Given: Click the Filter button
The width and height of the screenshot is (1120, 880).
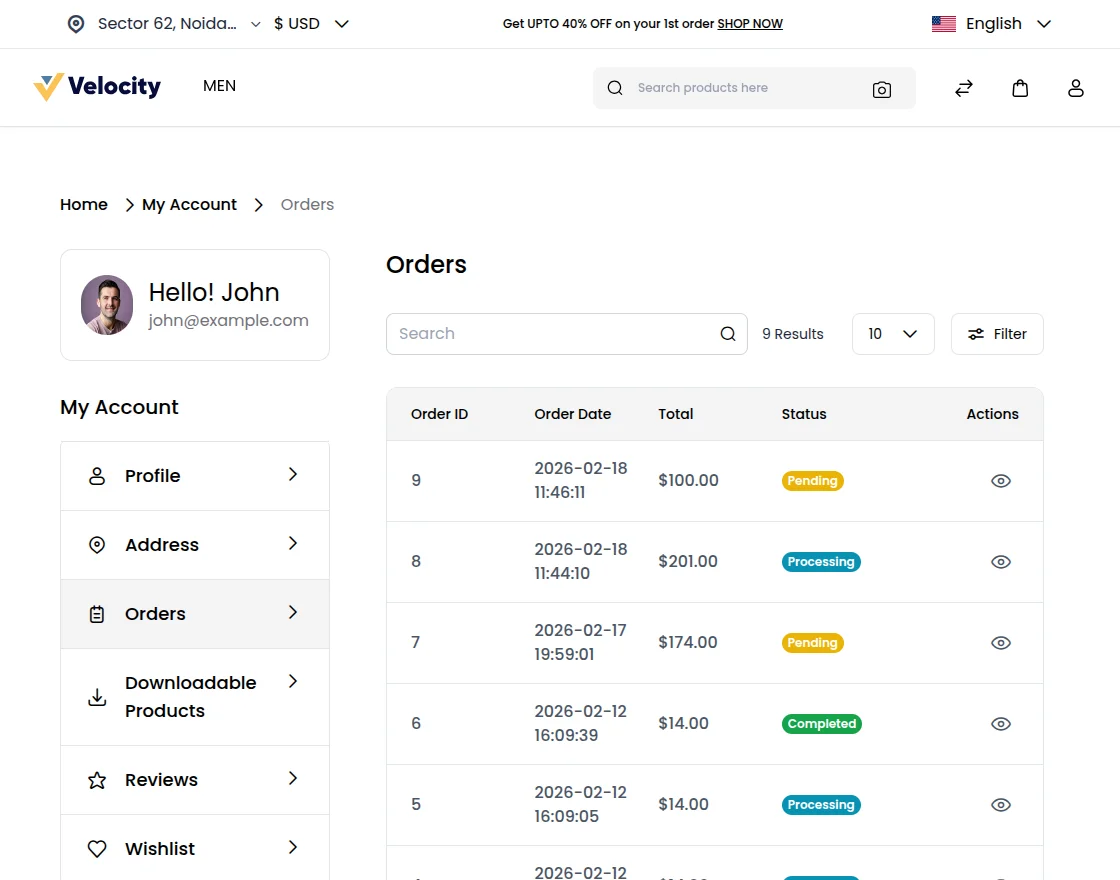Looking at the screenshot, I should tap(996, 334).
